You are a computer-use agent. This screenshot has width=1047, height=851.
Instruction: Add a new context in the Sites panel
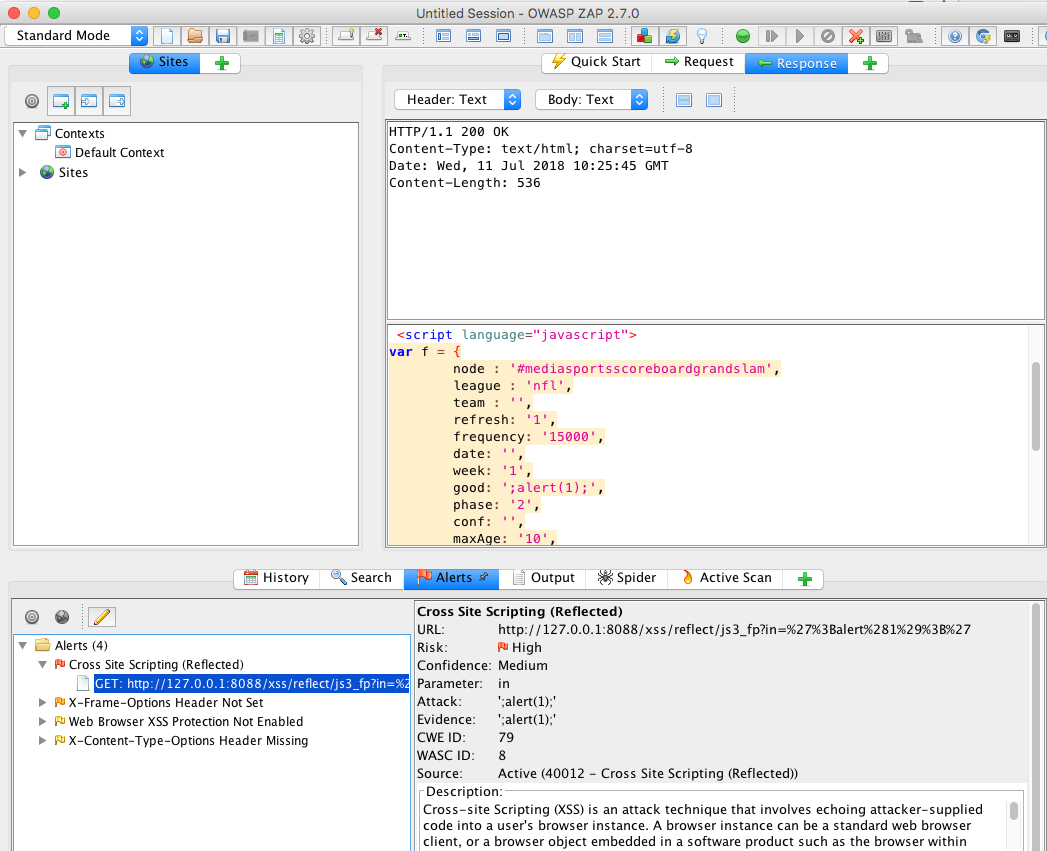[x=61, y=101]
